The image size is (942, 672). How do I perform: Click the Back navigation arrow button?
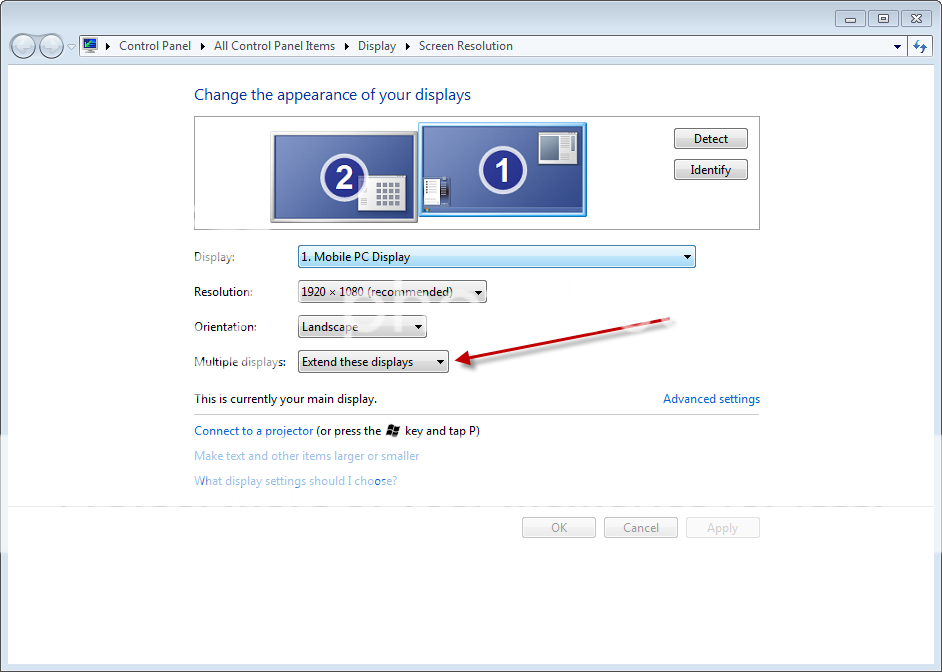point(23,46)
